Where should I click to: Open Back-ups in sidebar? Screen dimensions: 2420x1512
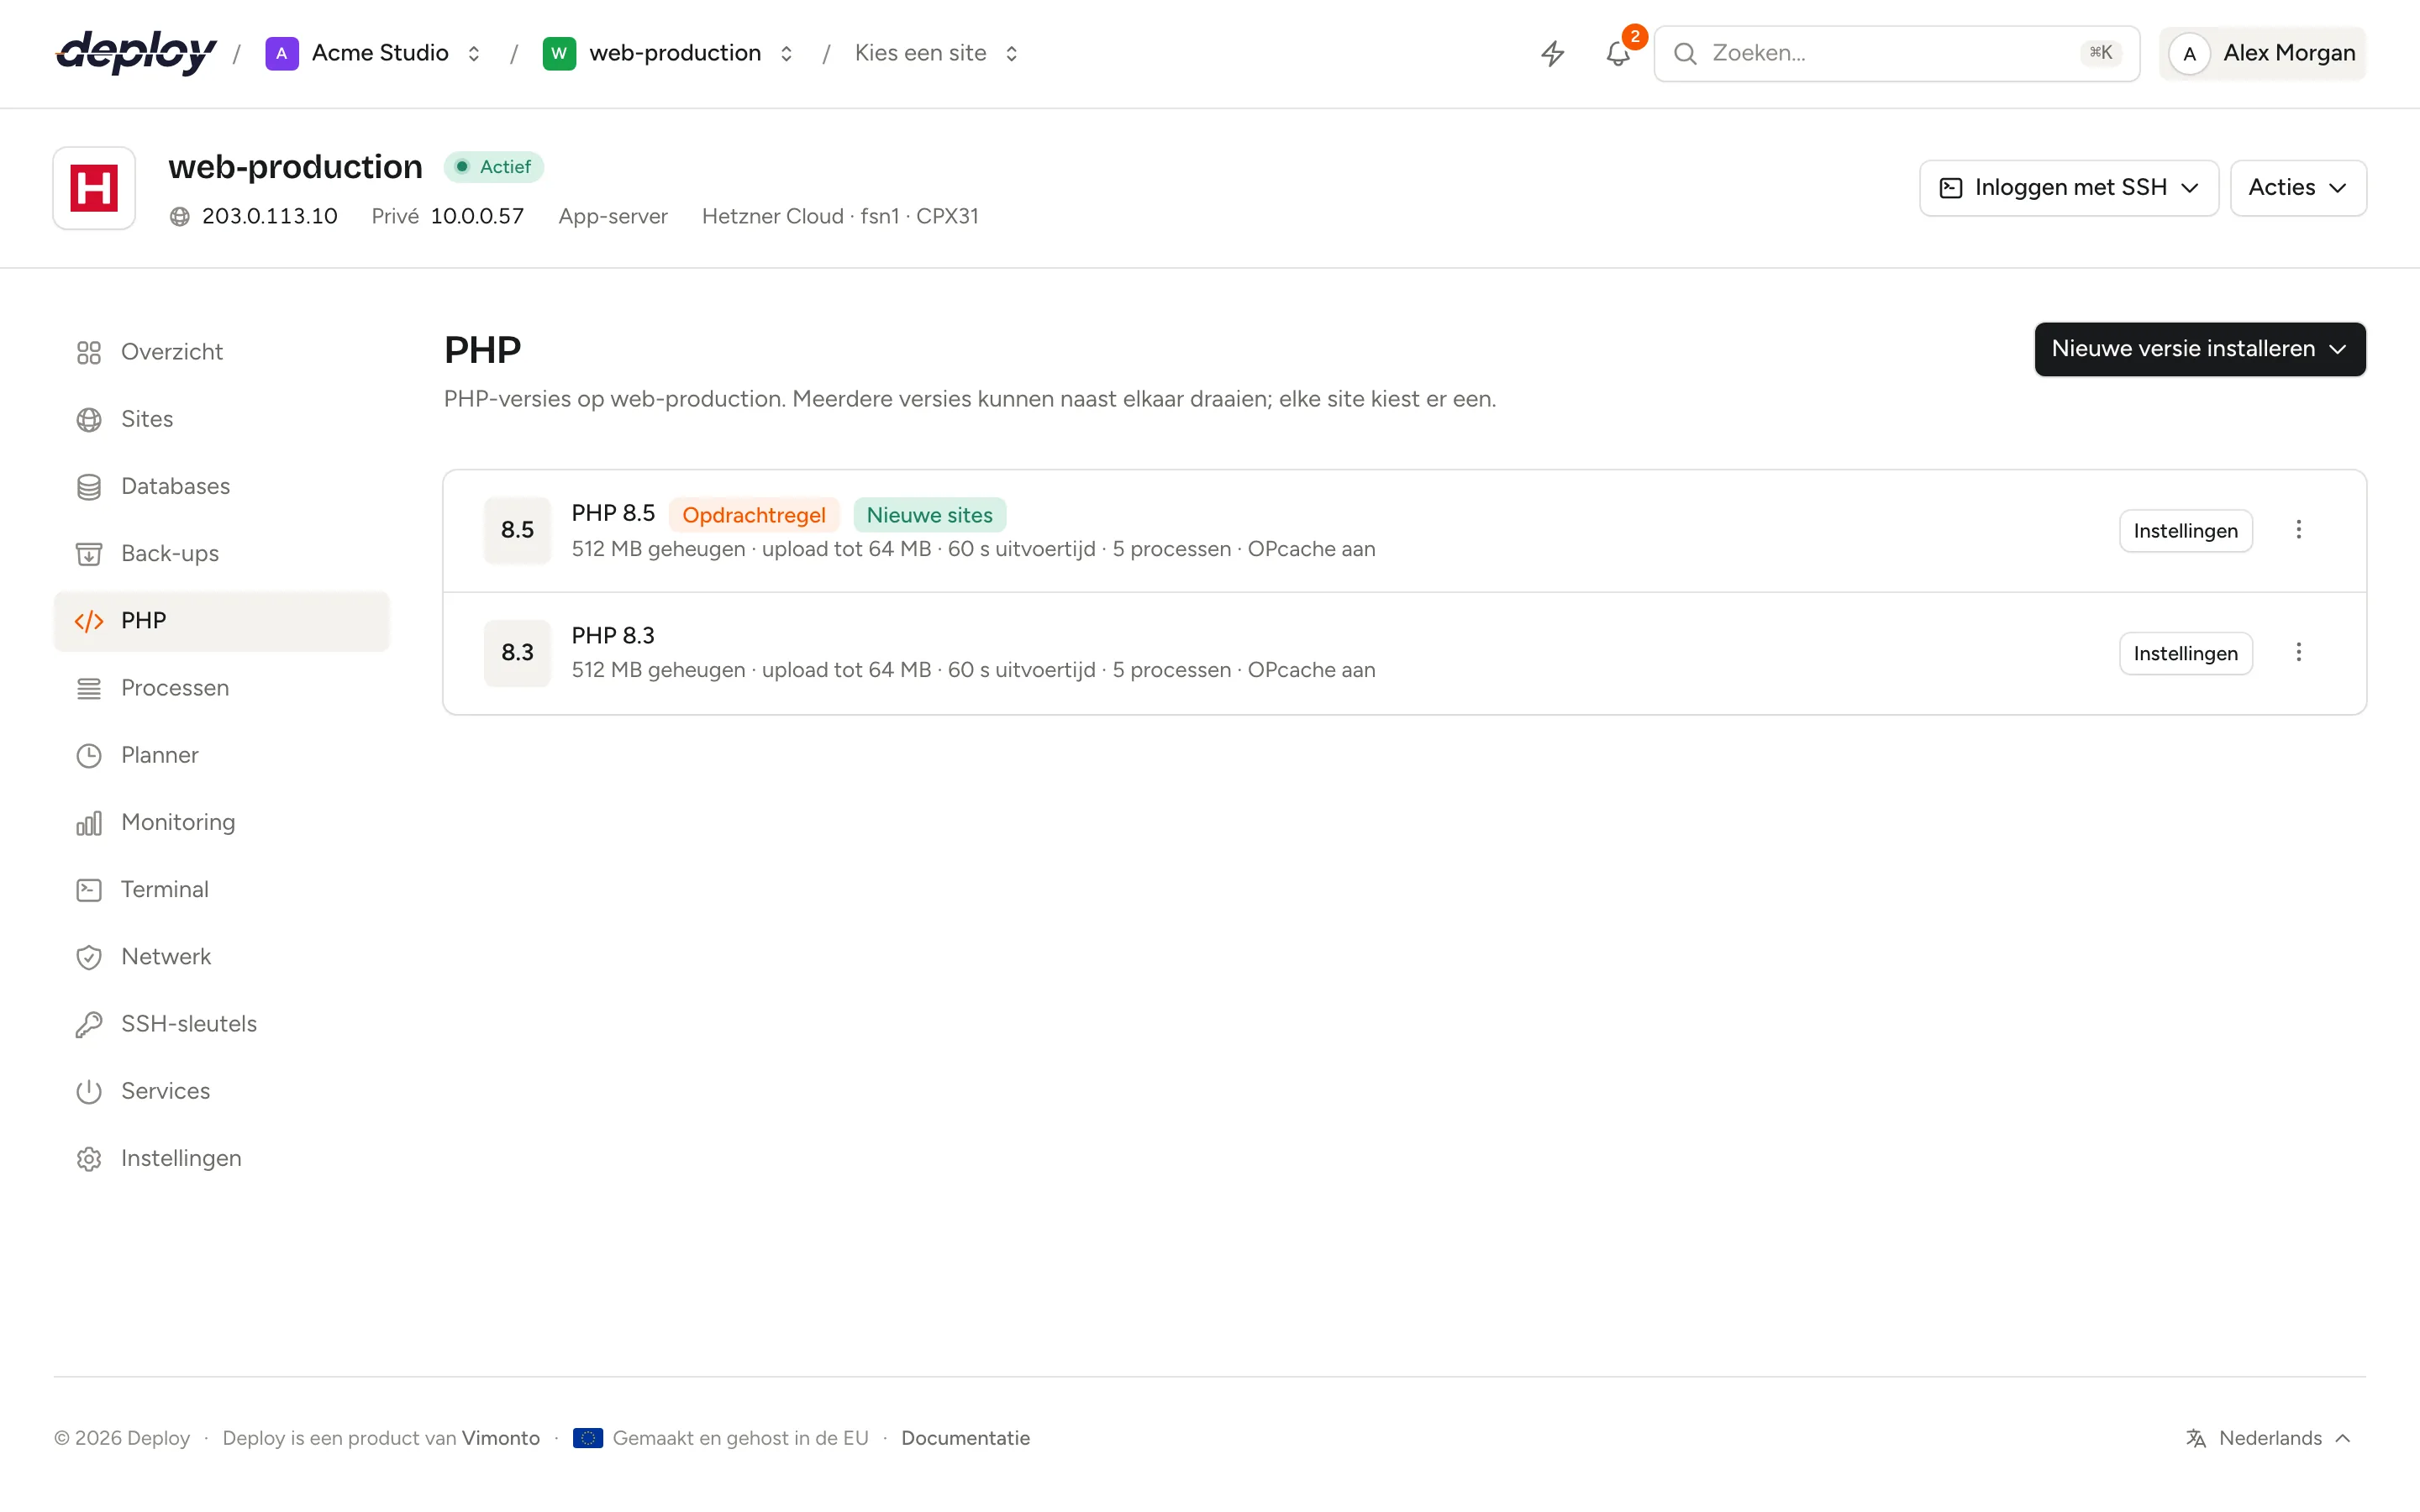[x=221, y=553]
